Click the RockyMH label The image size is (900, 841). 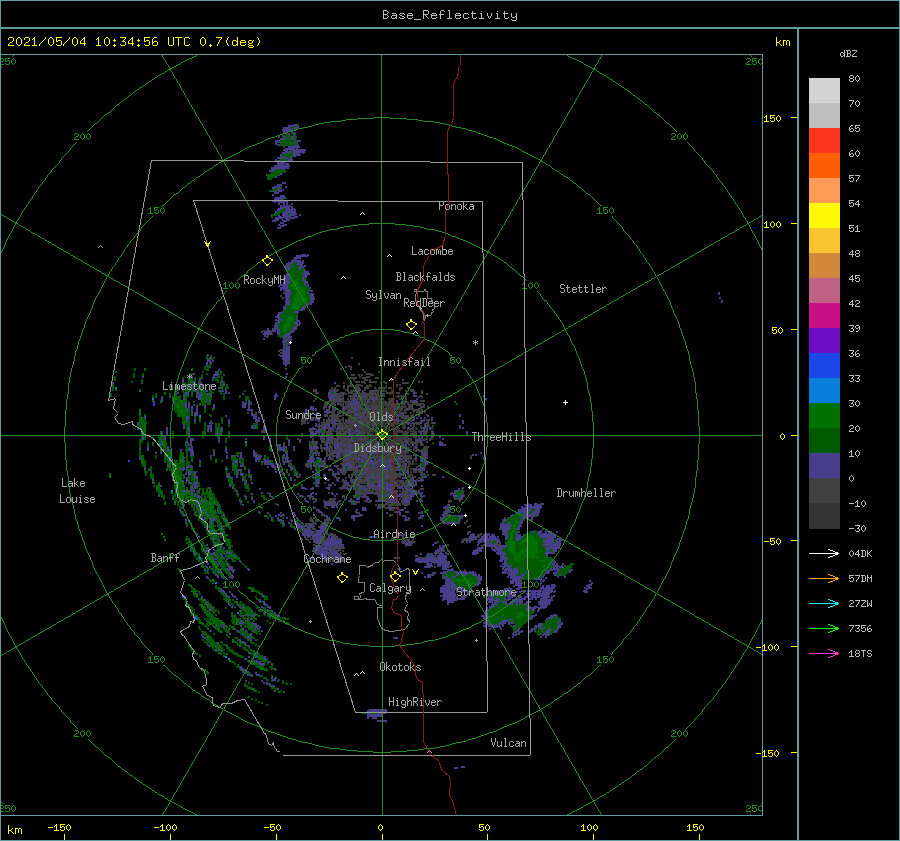click(264, 280)
